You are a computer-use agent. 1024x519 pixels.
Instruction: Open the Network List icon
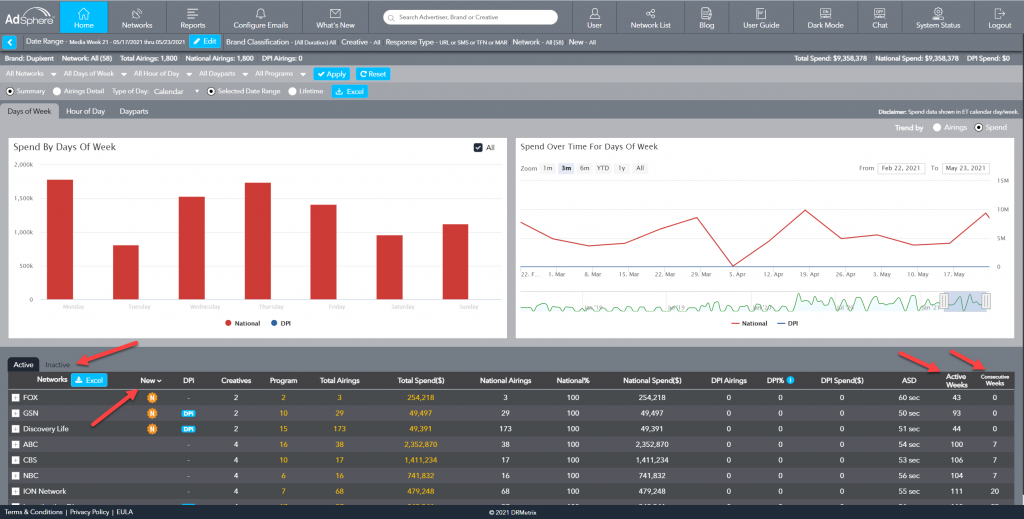point(650,14)
